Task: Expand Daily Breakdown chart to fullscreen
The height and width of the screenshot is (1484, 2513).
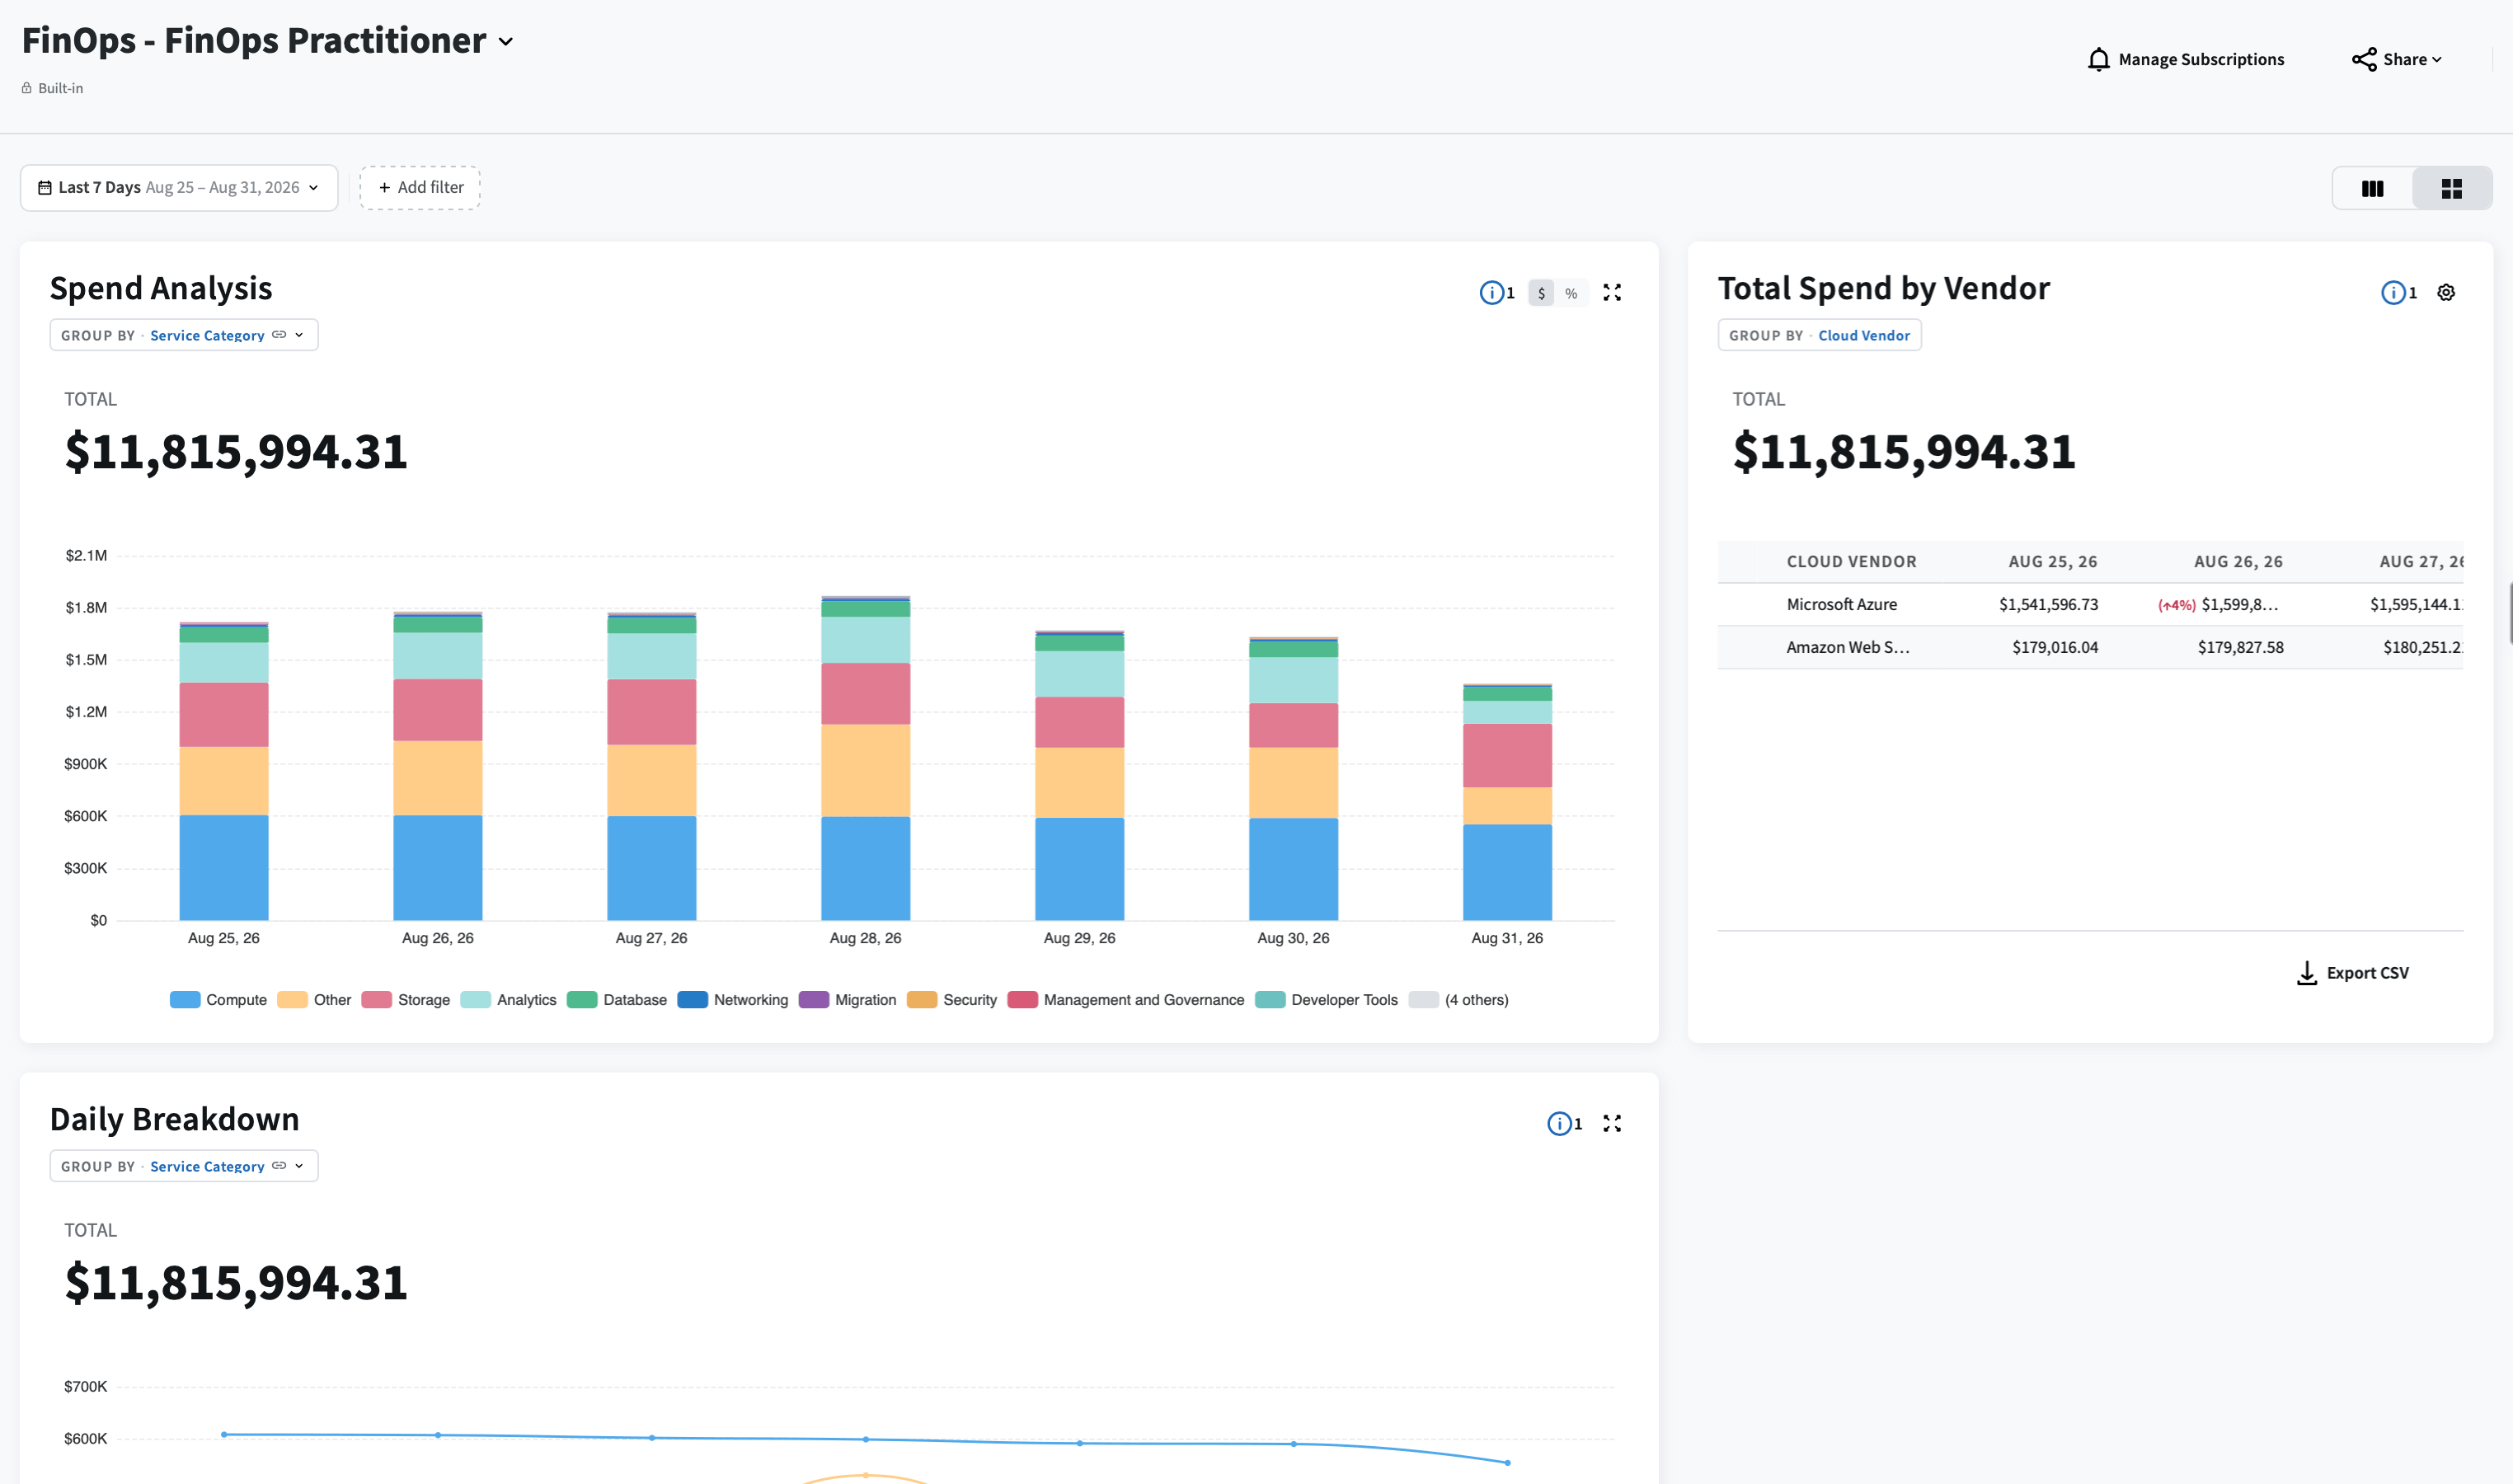Action: tap(1612, 1124)
